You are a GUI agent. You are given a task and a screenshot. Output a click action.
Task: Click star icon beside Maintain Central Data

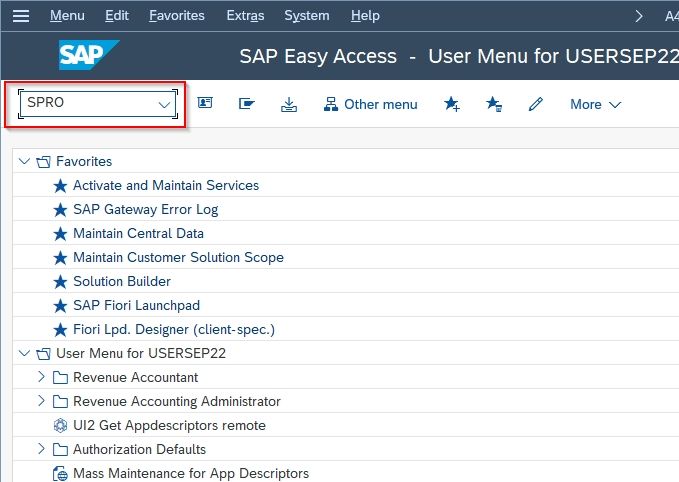60,234
